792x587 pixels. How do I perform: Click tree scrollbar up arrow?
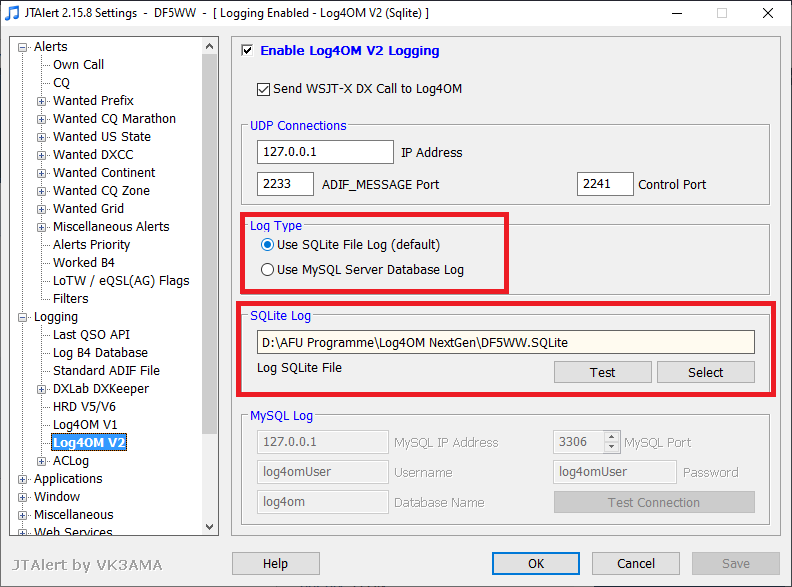[210, 46]
